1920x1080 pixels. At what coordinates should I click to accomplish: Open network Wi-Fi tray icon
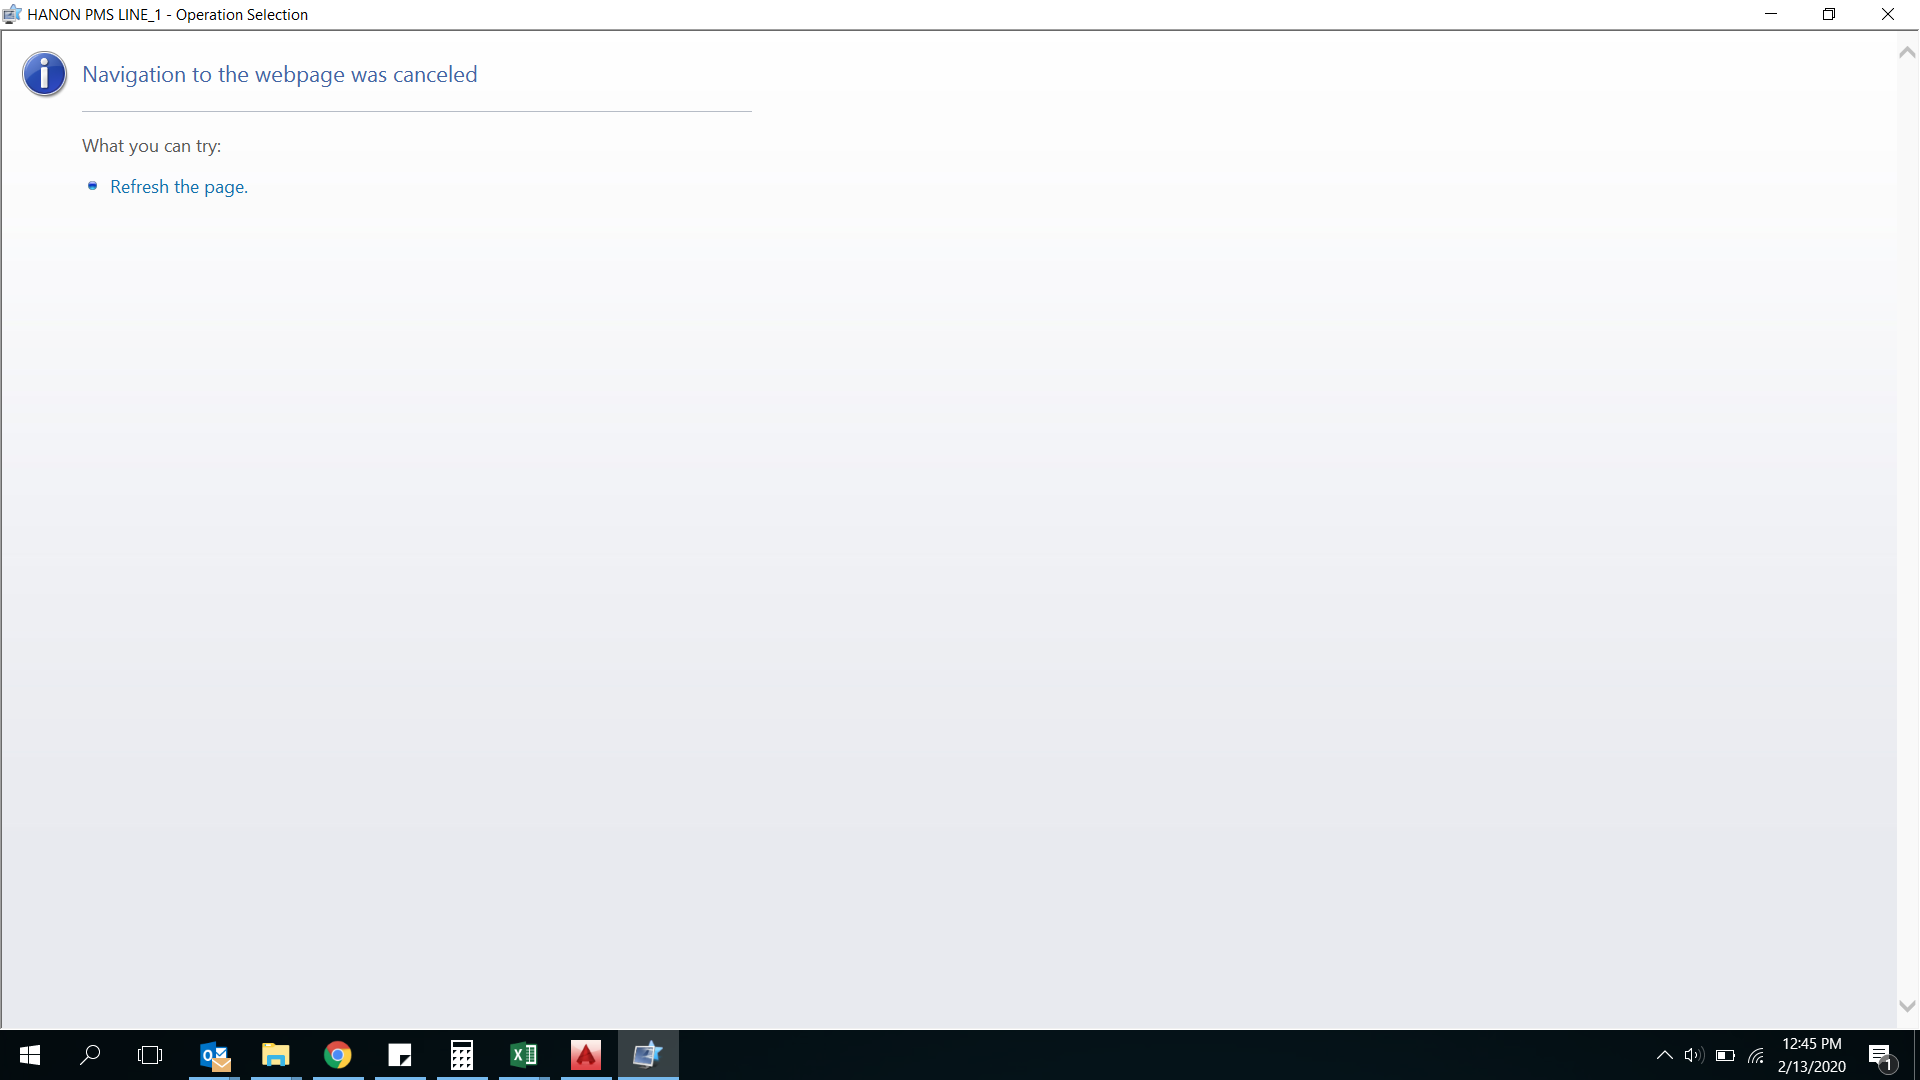click(x=1756, y=1055)
